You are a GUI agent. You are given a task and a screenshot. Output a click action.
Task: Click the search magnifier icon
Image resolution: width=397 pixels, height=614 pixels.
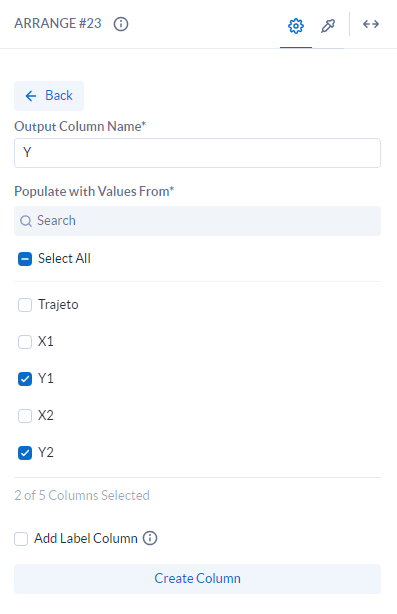(26, 221)
